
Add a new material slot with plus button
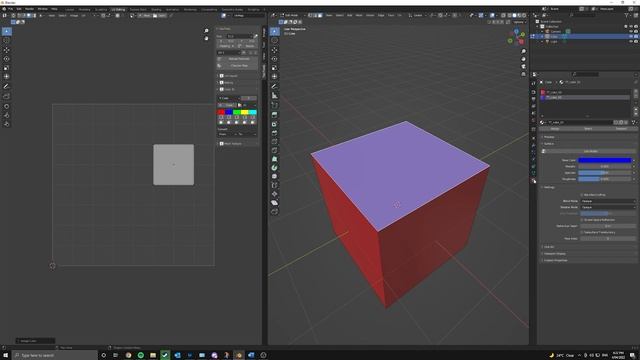click(636, 92)
